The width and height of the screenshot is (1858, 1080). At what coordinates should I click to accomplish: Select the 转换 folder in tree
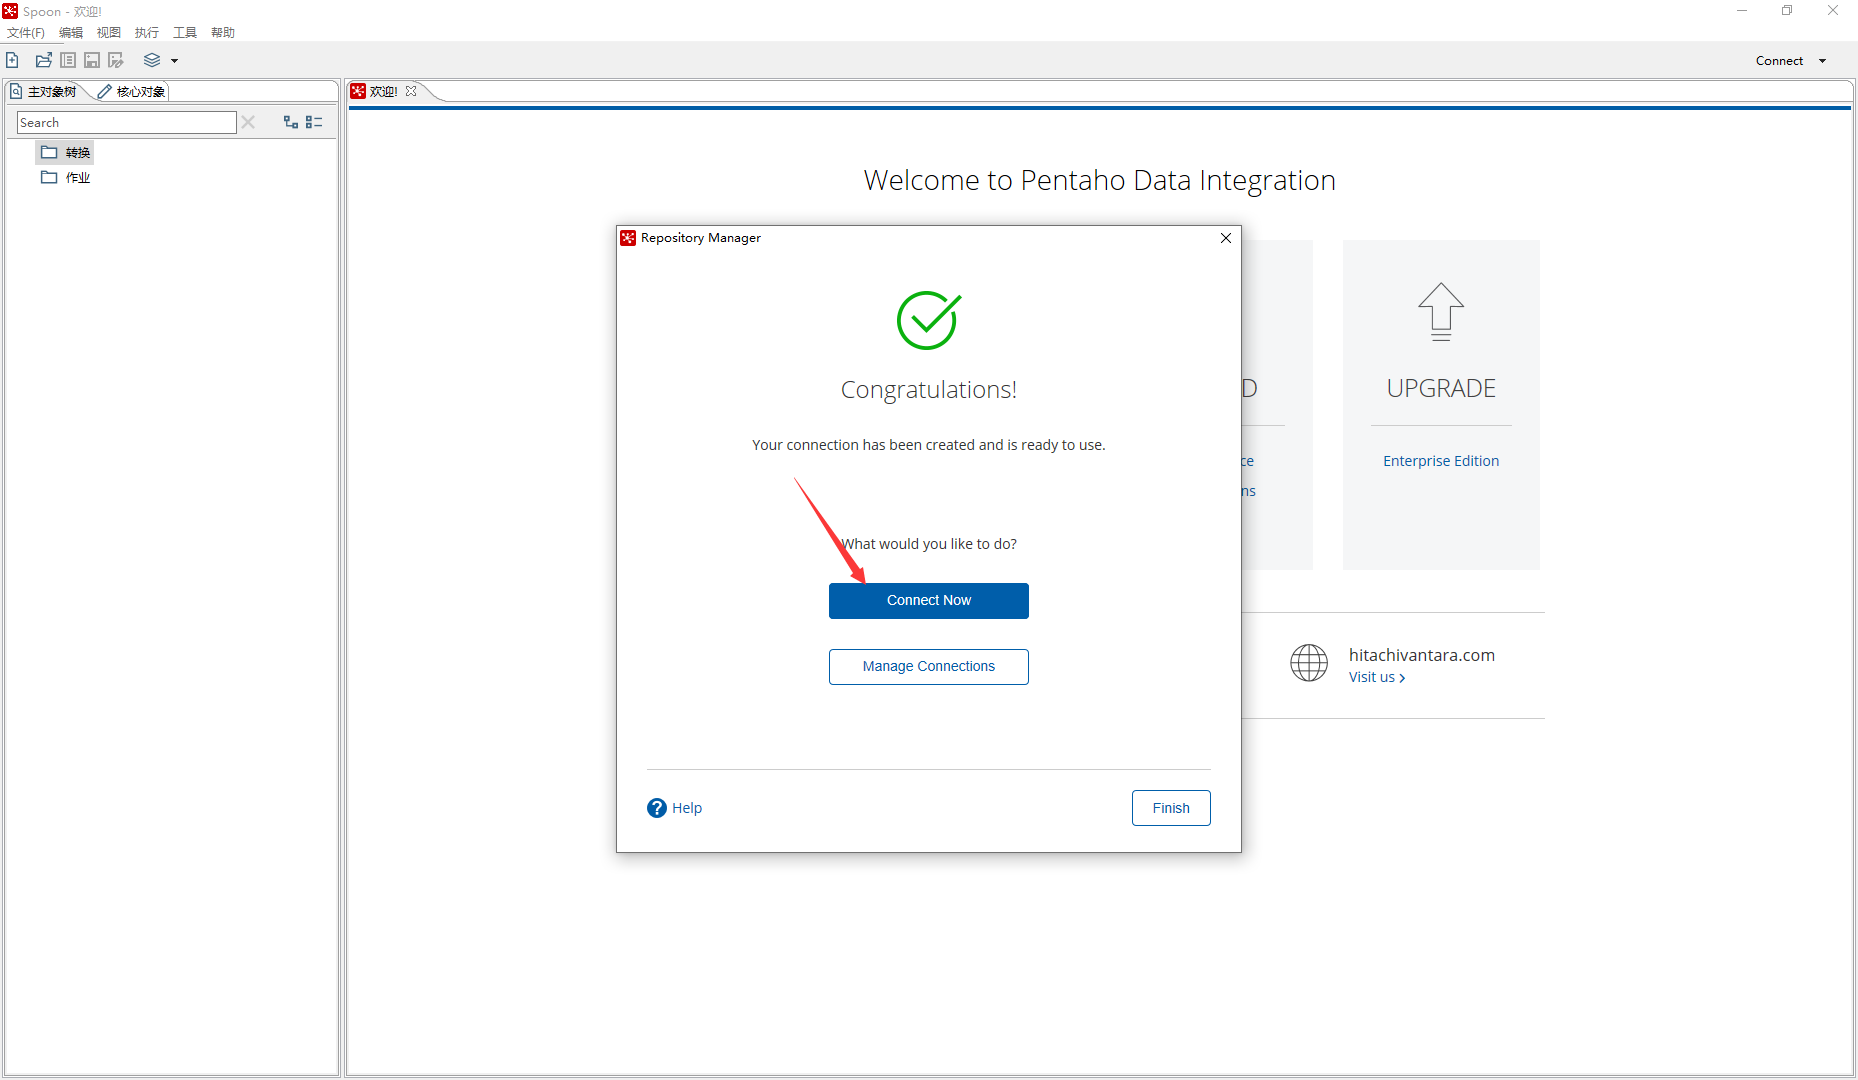click(x=66, y=153)
